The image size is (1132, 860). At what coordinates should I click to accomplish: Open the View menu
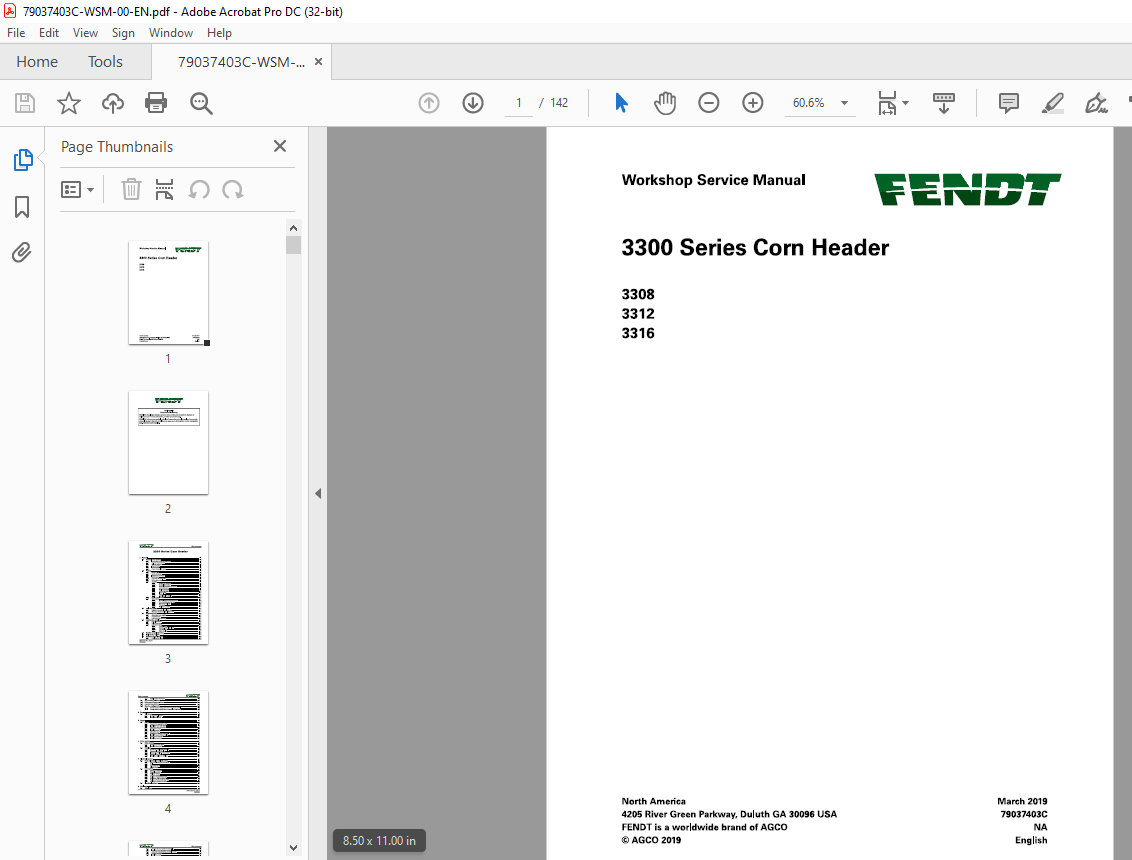click(x=85, y=32)
